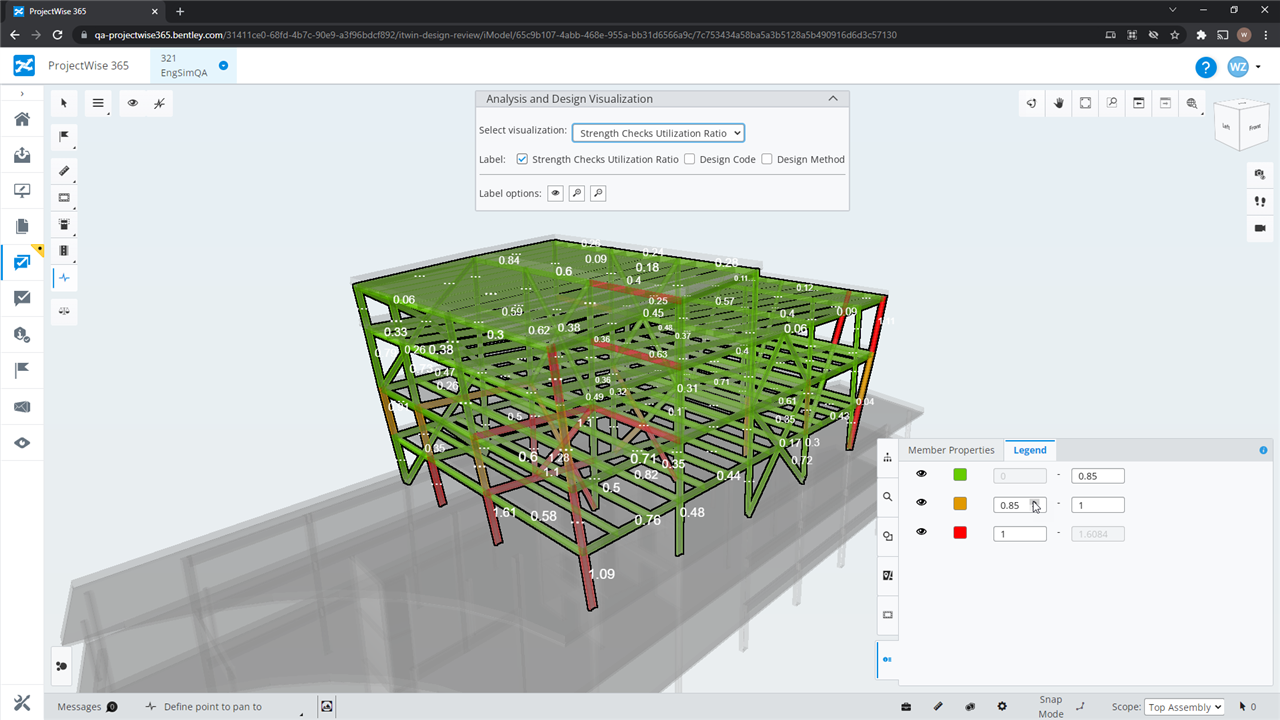Enable the Design Code label checkbox
Image resolution: width=1280 pixels, height=720 pixels.
tap(690, 159)
